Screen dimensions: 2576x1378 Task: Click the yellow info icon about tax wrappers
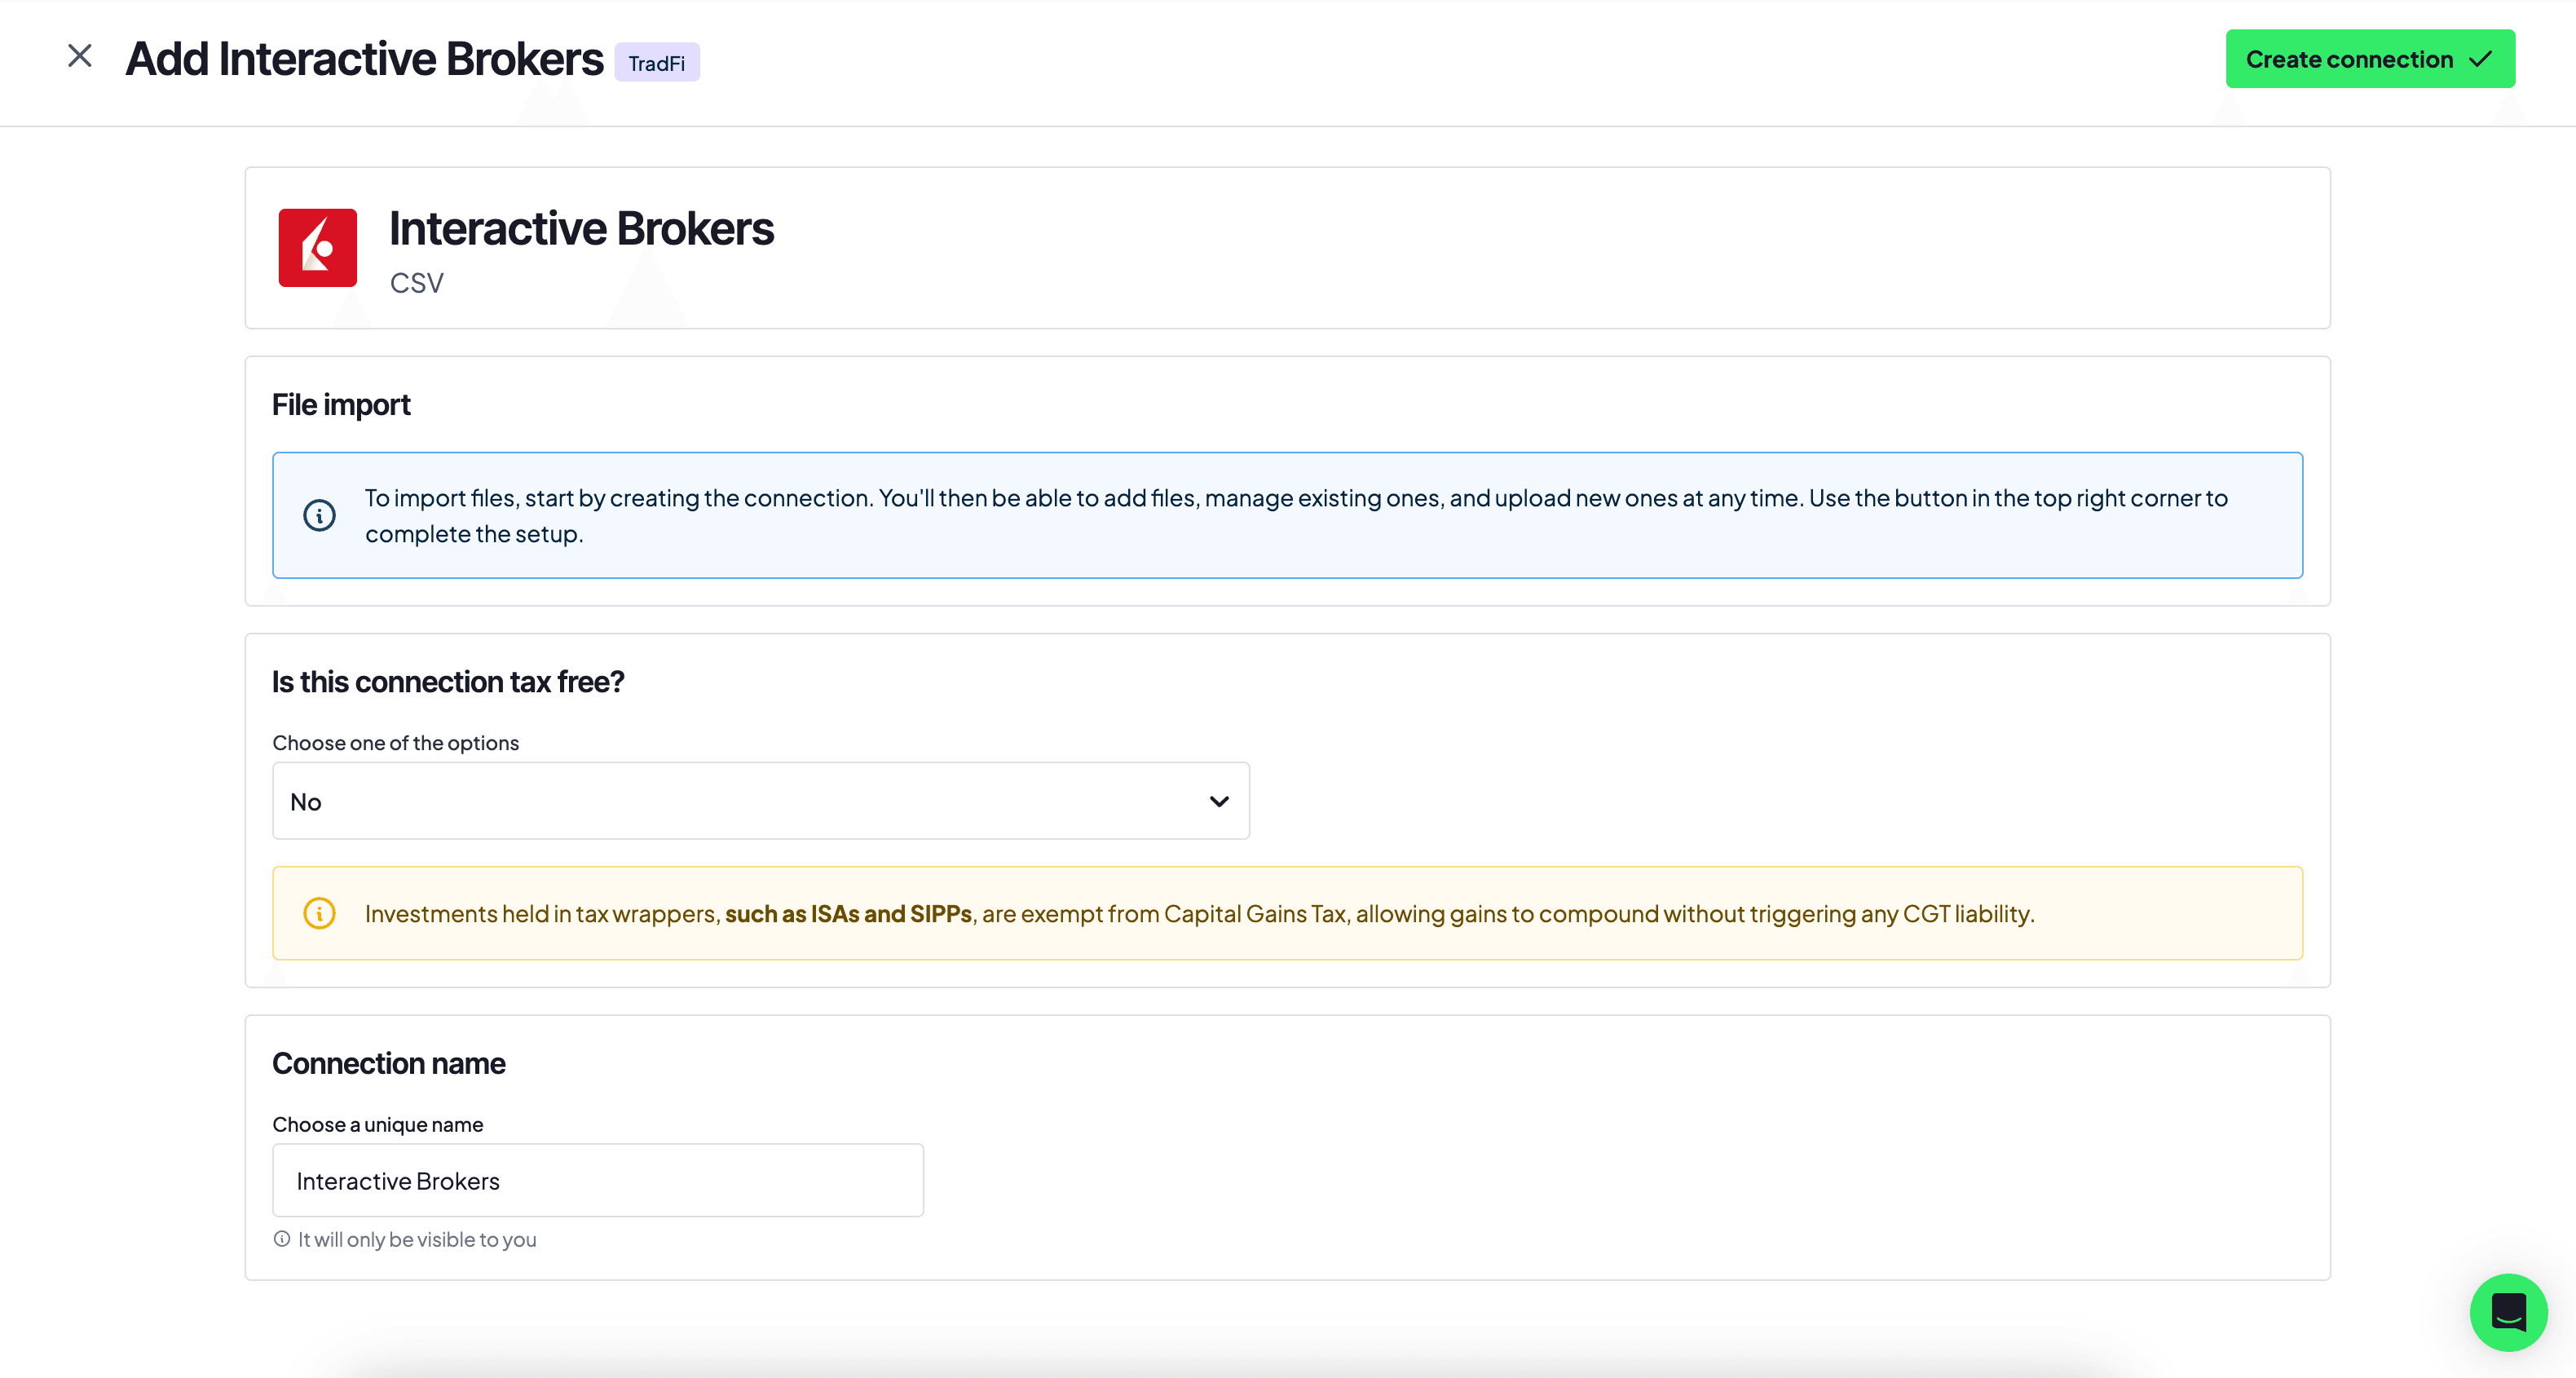pyautogui.click(x=319, y=914)
